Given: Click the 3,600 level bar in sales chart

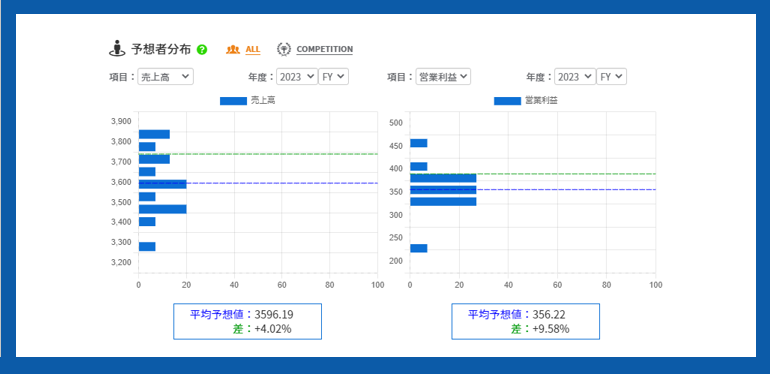Looking at the screenshot, I should 163,184.
